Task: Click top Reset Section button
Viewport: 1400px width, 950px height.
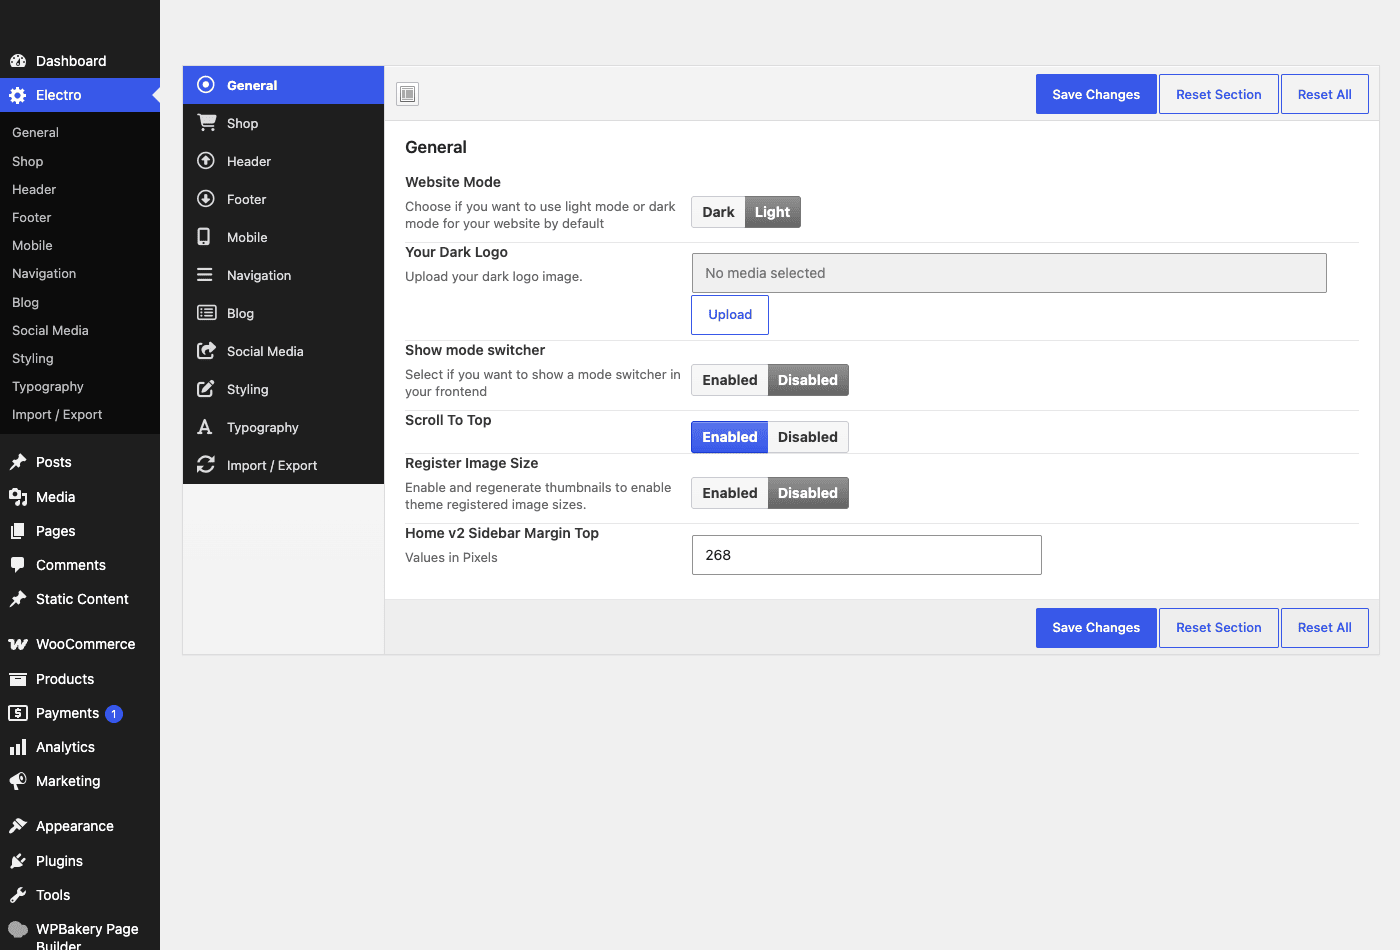Action: (x=1218, y=94)
